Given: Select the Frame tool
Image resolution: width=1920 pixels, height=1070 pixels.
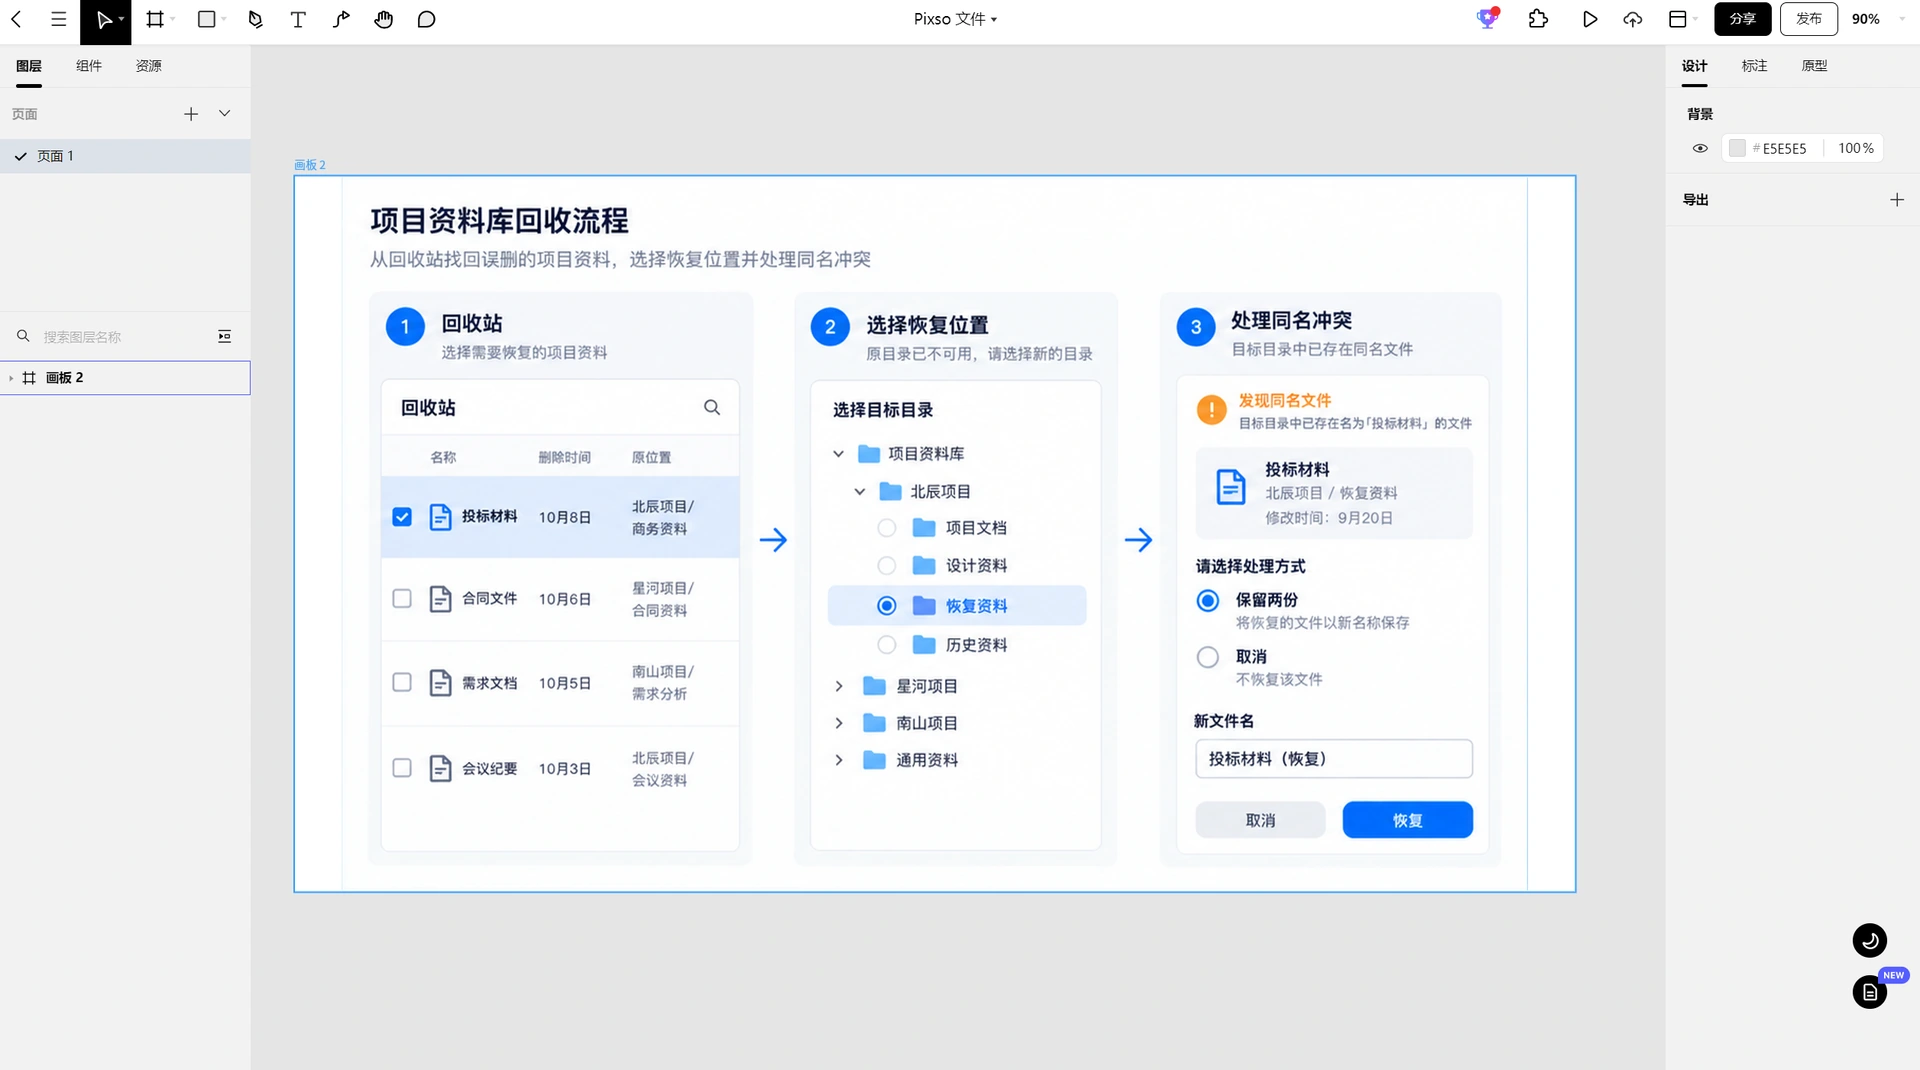Looking at the screenshot, I should tap(155, 19).
